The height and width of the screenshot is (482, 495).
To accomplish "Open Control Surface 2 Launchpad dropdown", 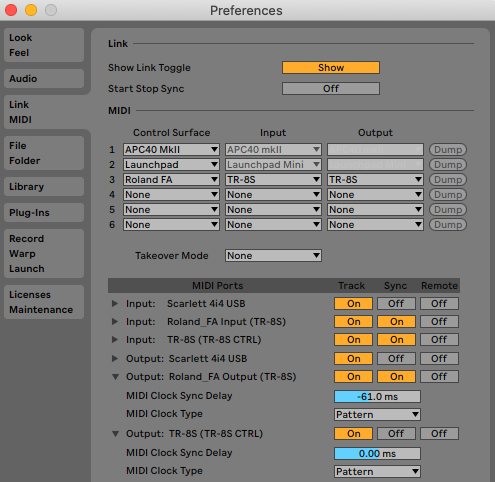I will coord(171,165).
